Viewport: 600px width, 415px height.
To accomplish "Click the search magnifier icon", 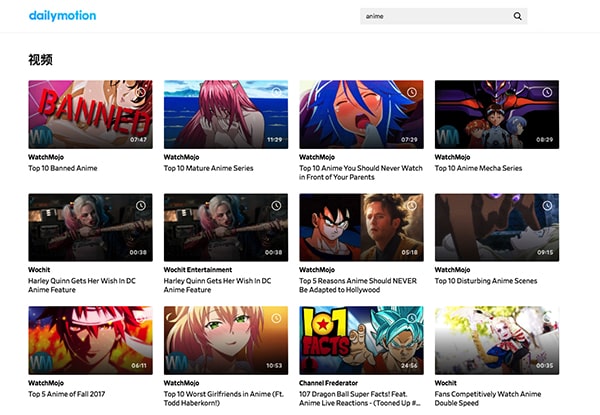I will click(x=517, y=16).
